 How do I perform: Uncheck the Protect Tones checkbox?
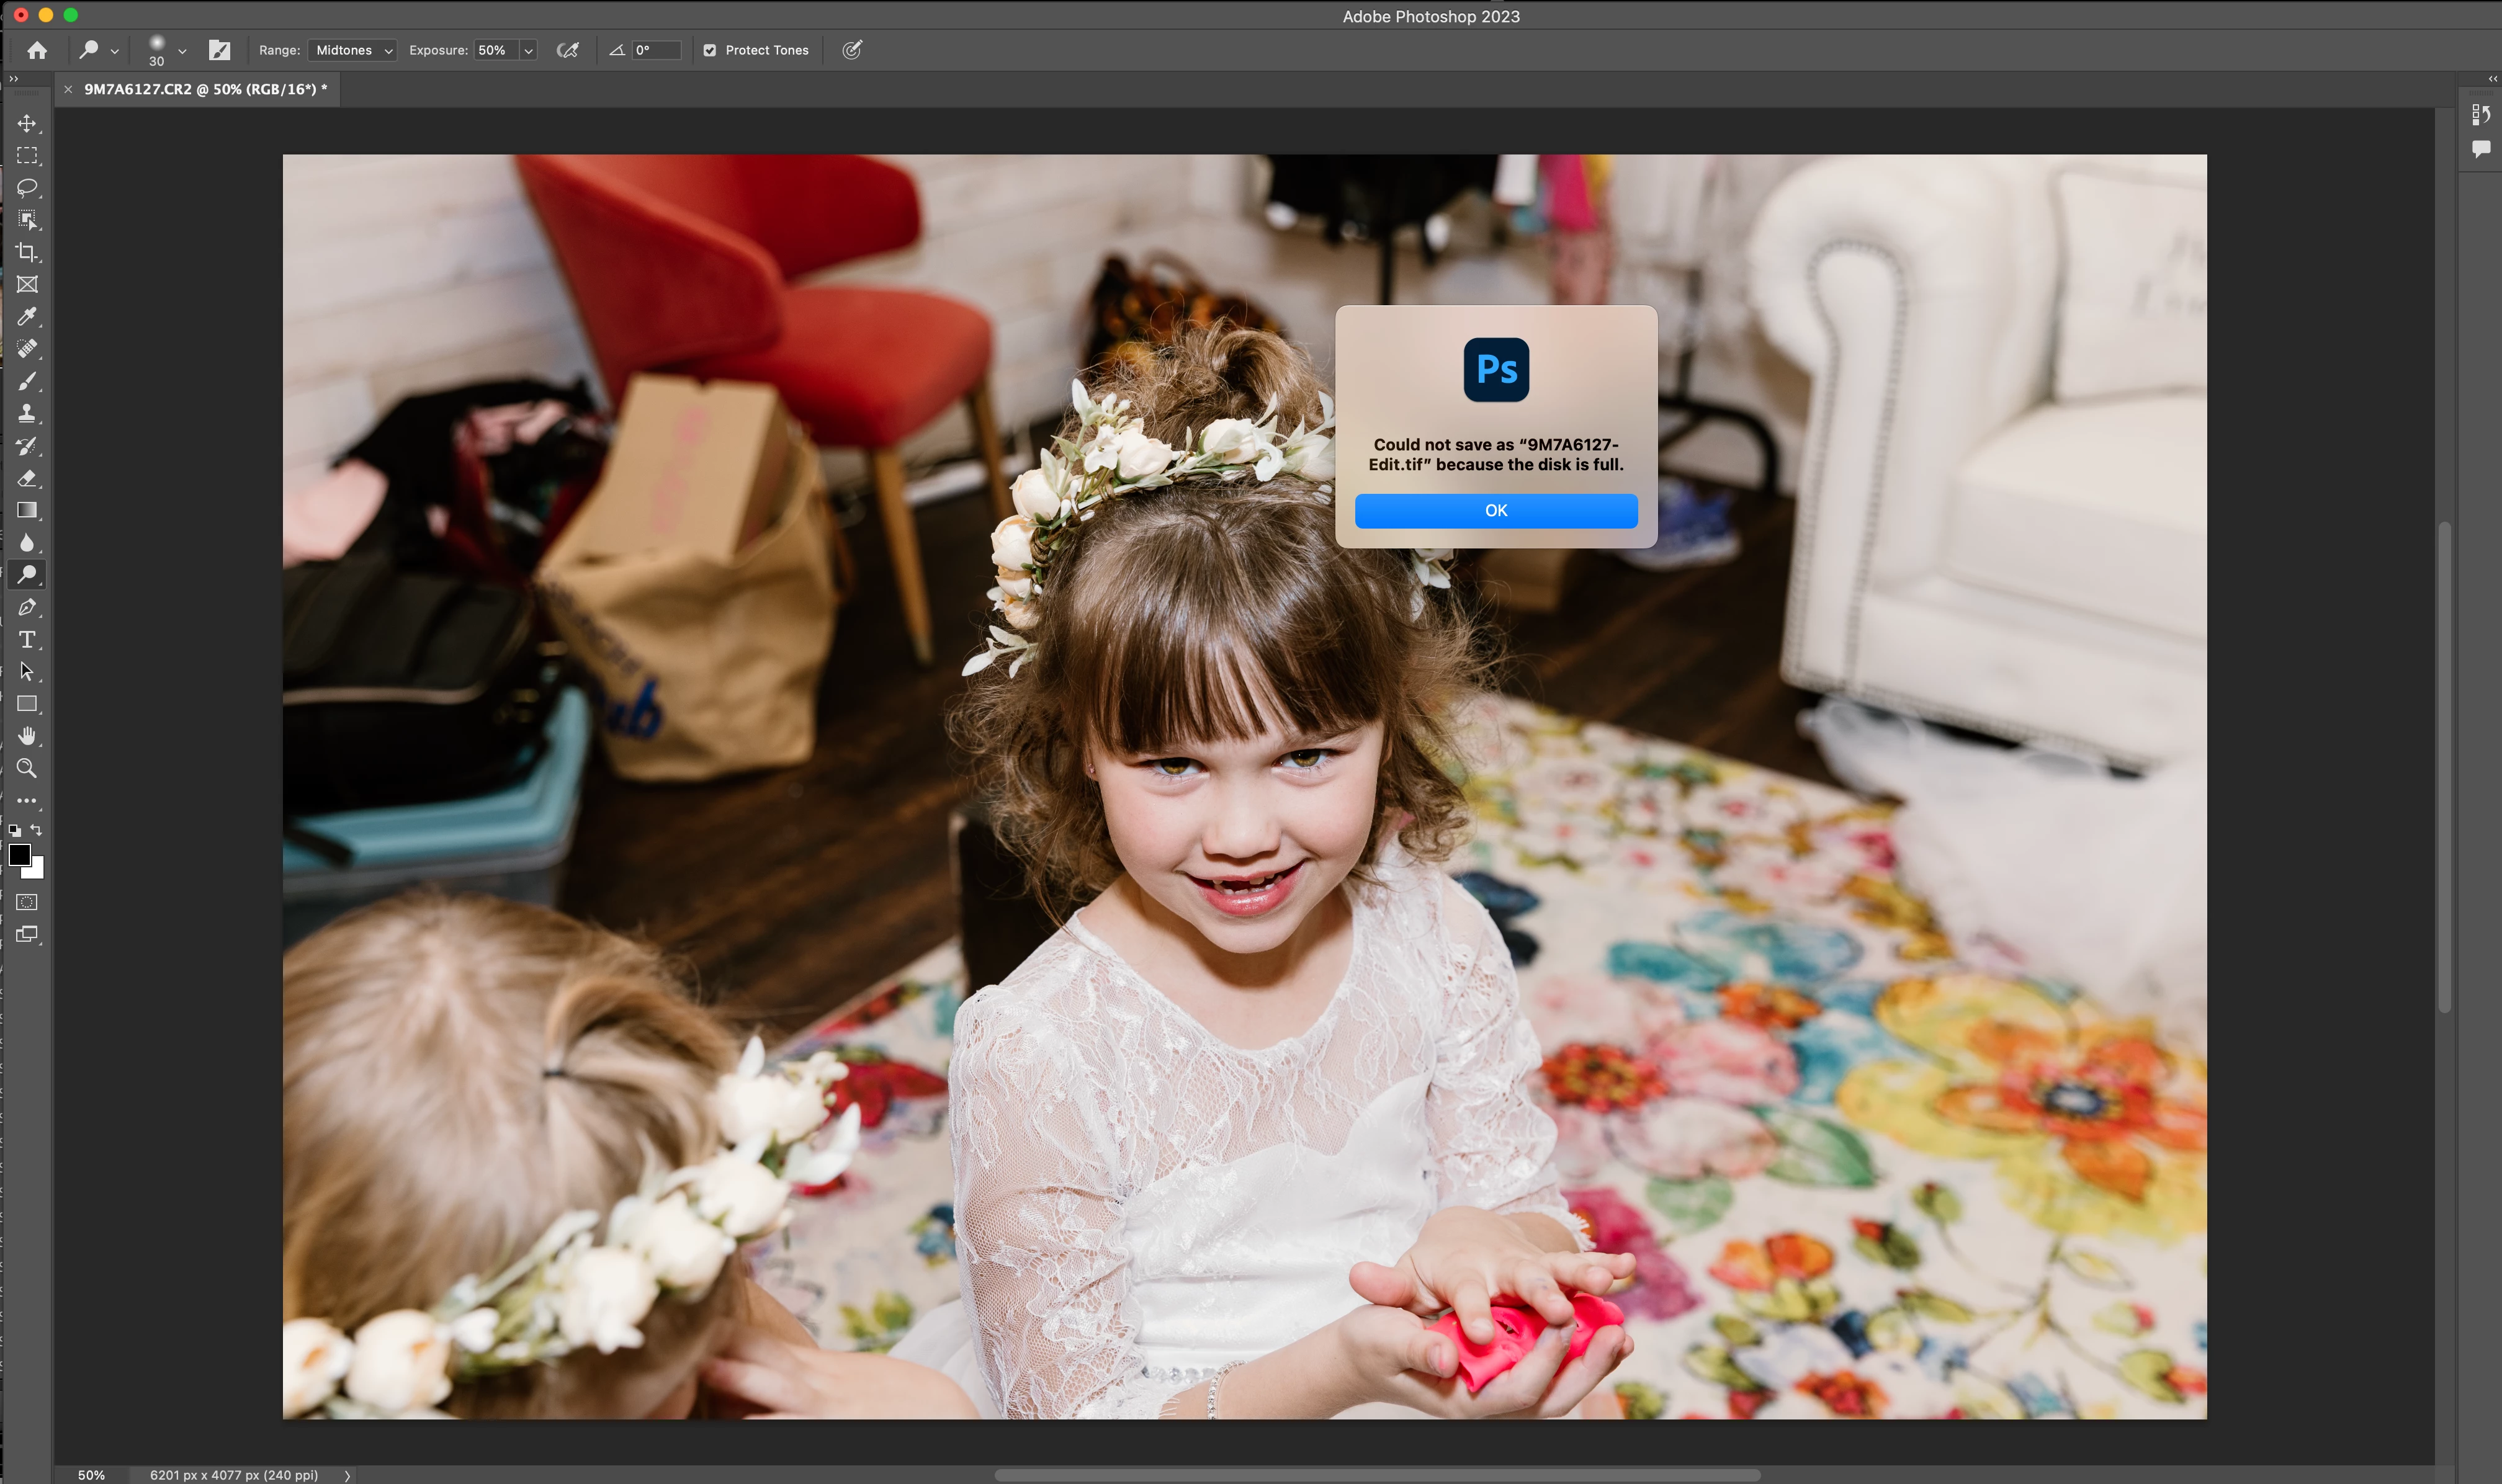709,50
